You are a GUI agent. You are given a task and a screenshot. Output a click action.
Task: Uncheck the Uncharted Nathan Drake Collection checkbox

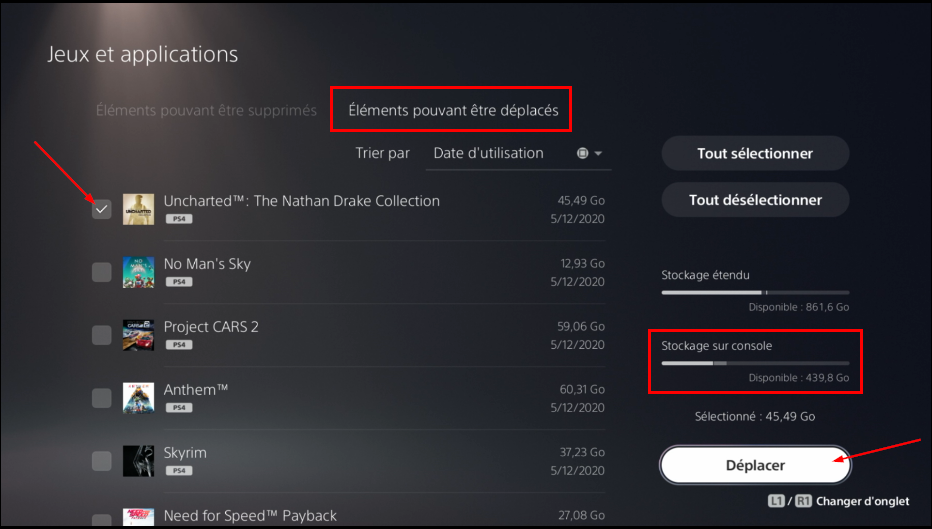(102, 209)
